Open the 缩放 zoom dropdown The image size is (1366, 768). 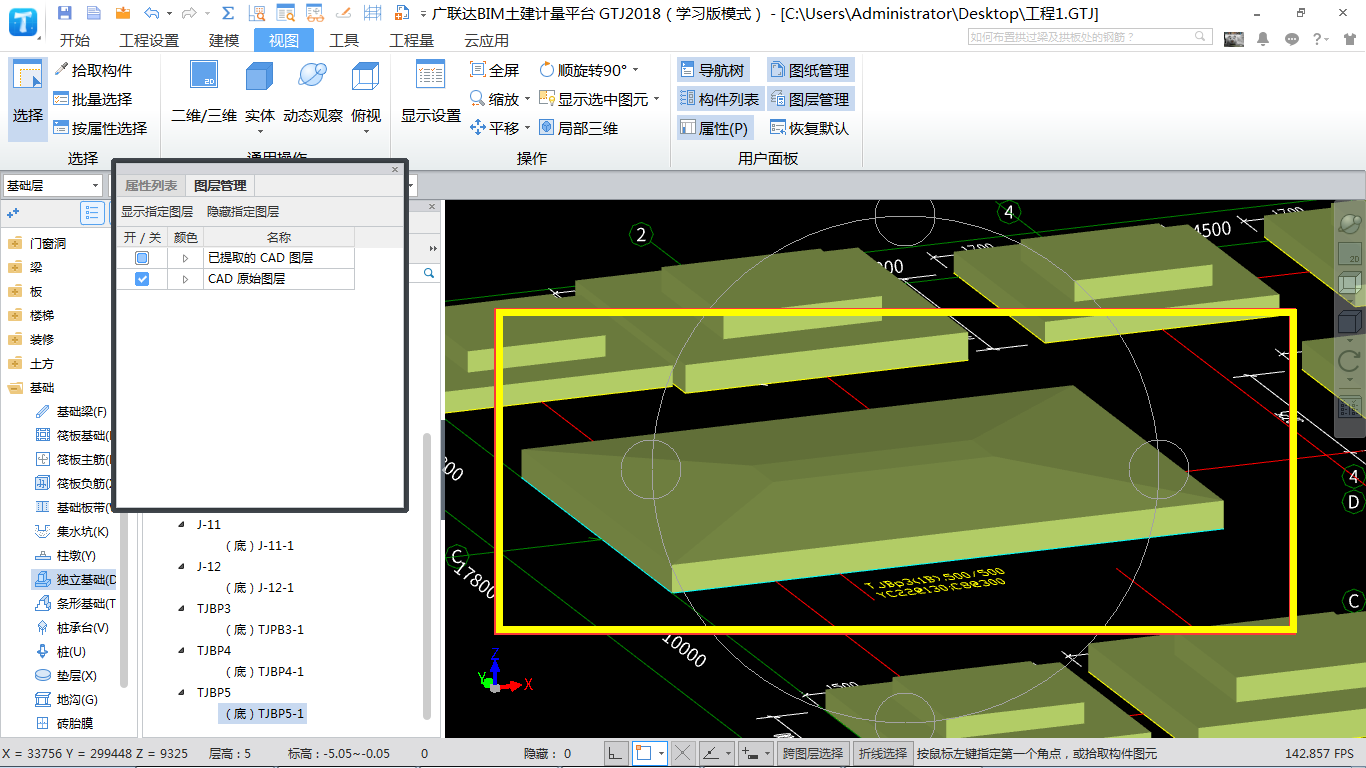(527, 99)
